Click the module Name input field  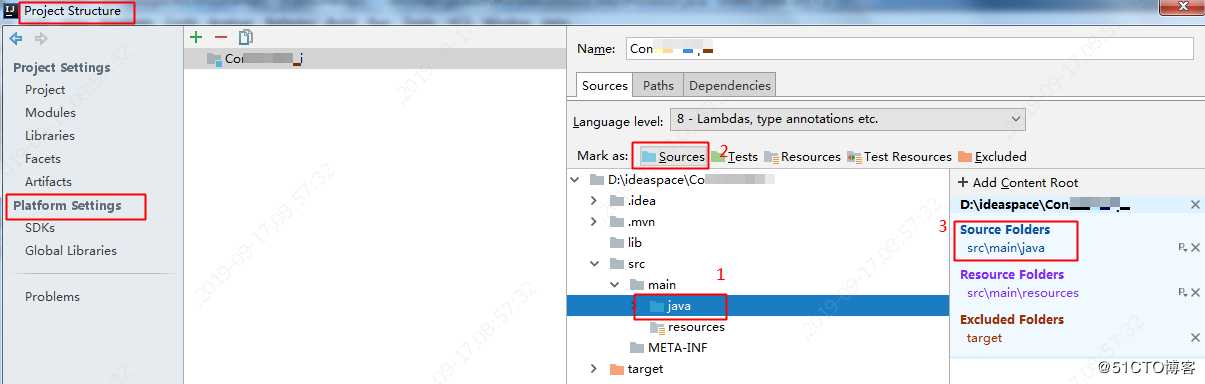[x=909, y=48]
